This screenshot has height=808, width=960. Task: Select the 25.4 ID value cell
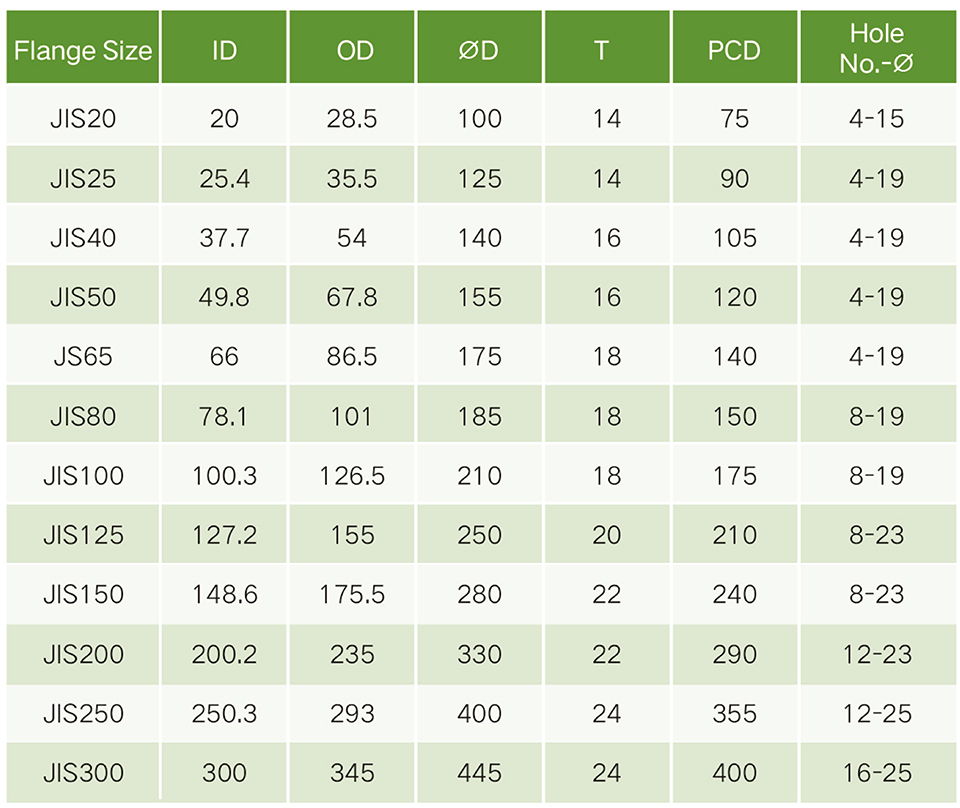[x=225, y=178]
